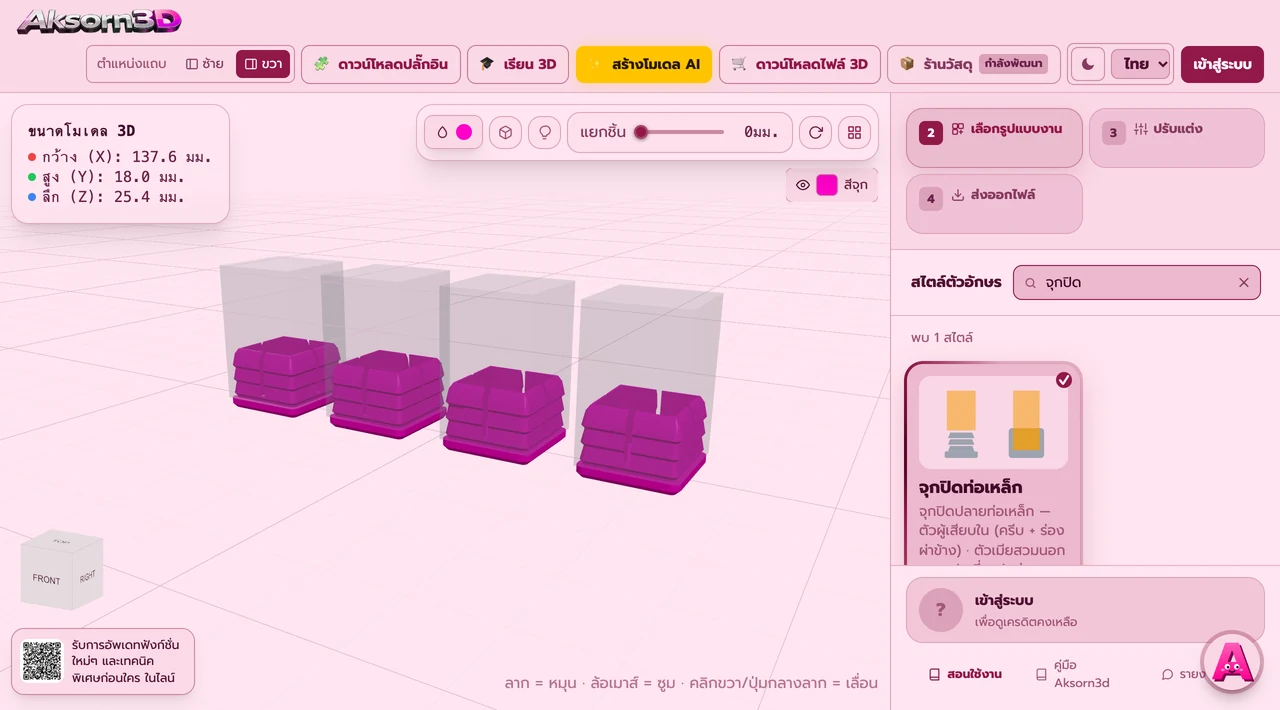Image resolution: width=1280 pixels, height=710 pixels.
Task: Click the กว้าง (X): 137.6 มม. value
Action: (x=127, y=157)
